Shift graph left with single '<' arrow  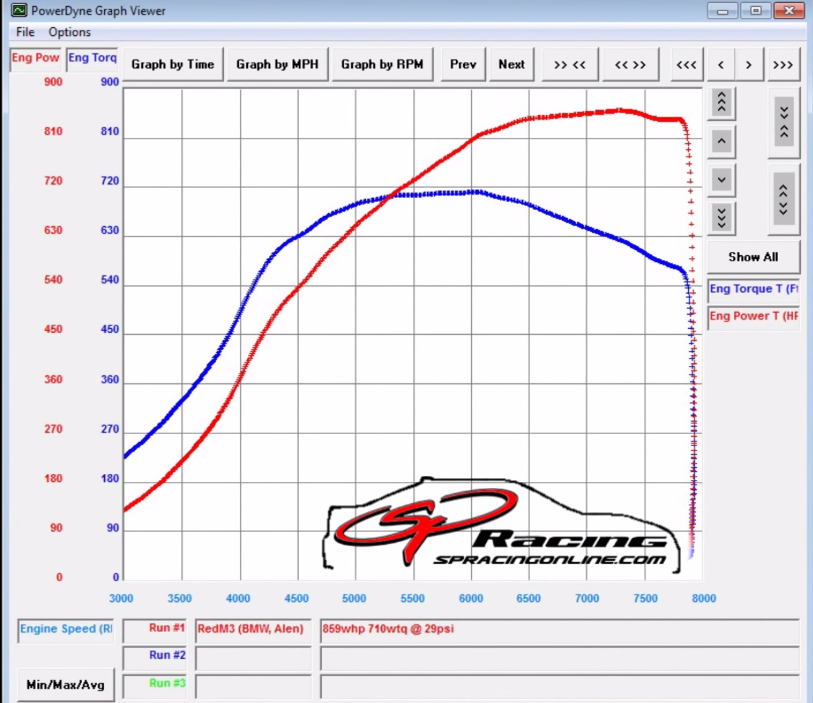pos(721,64)
